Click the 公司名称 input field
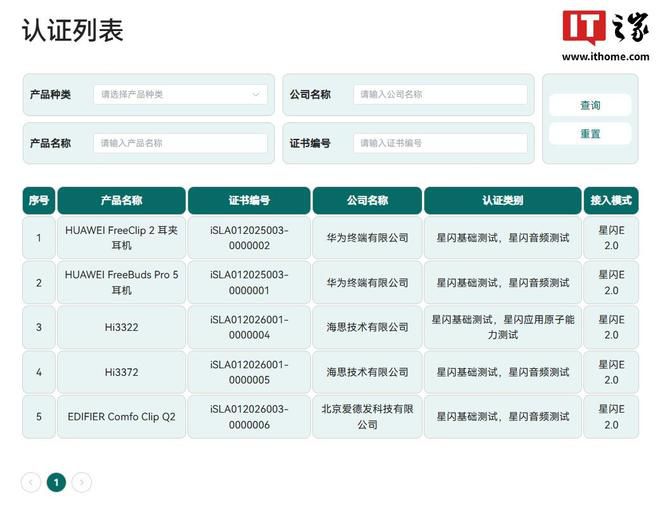Viewport: 660px width, 509px height. (440, 94)
